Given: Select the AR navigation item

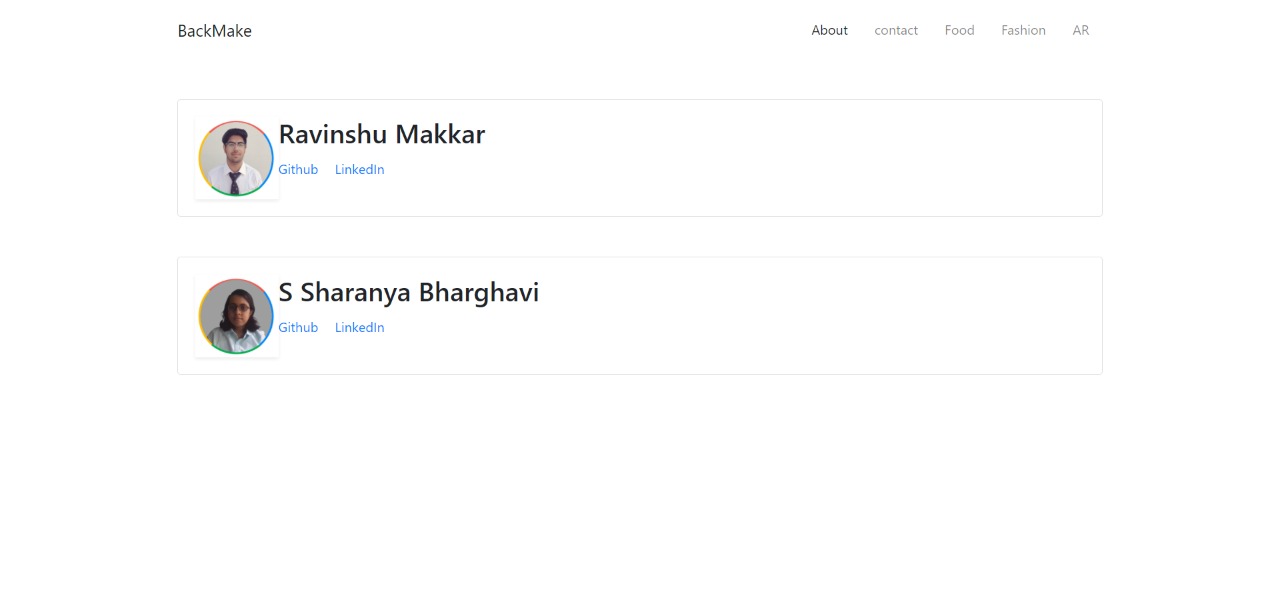Looking at the screenshot, I should coord(1080,30).
